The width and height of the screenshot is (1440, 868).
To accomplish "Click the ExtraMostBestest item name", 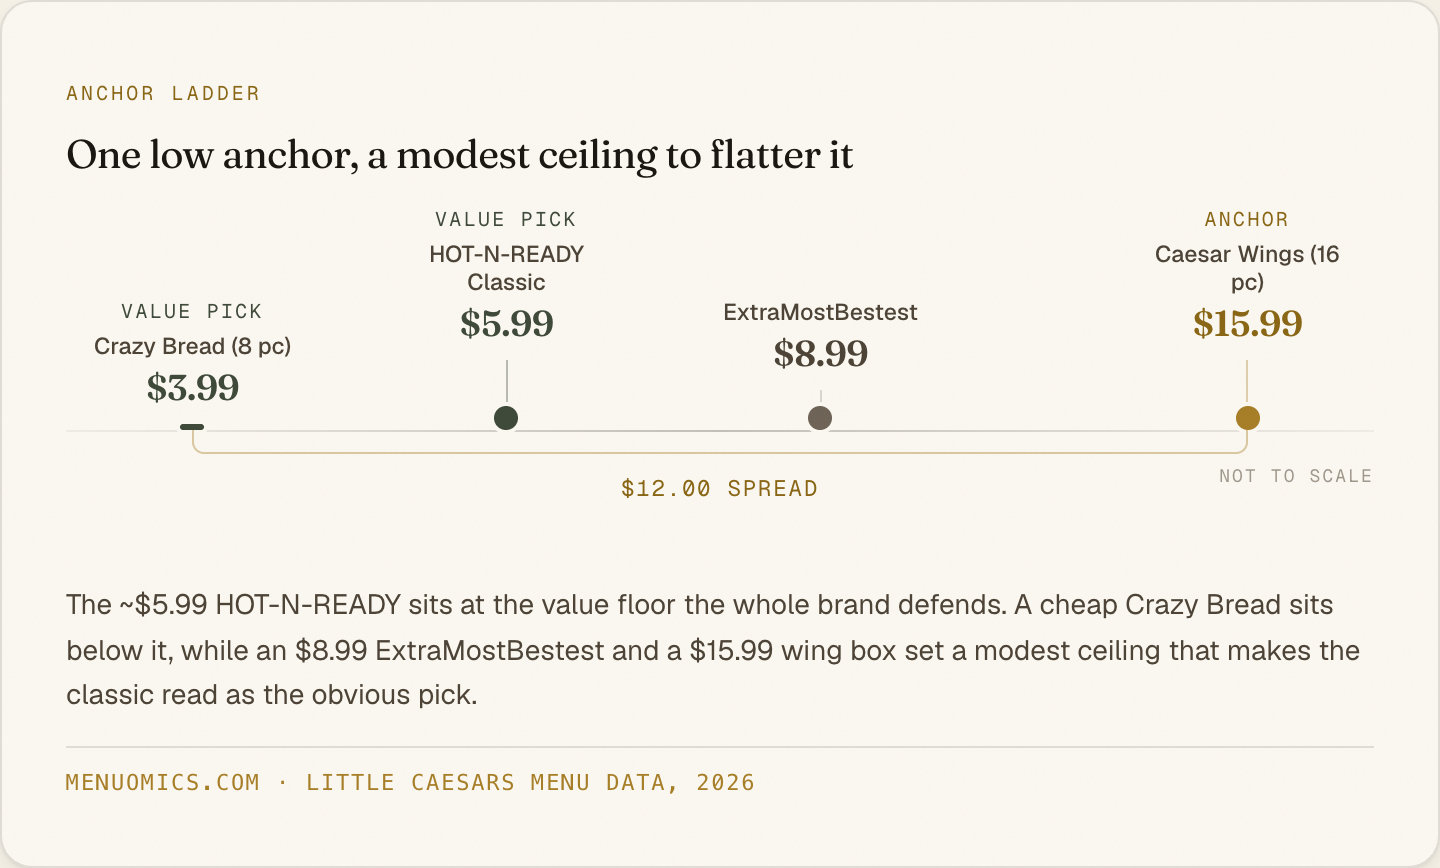I will [x=820, y=312].
